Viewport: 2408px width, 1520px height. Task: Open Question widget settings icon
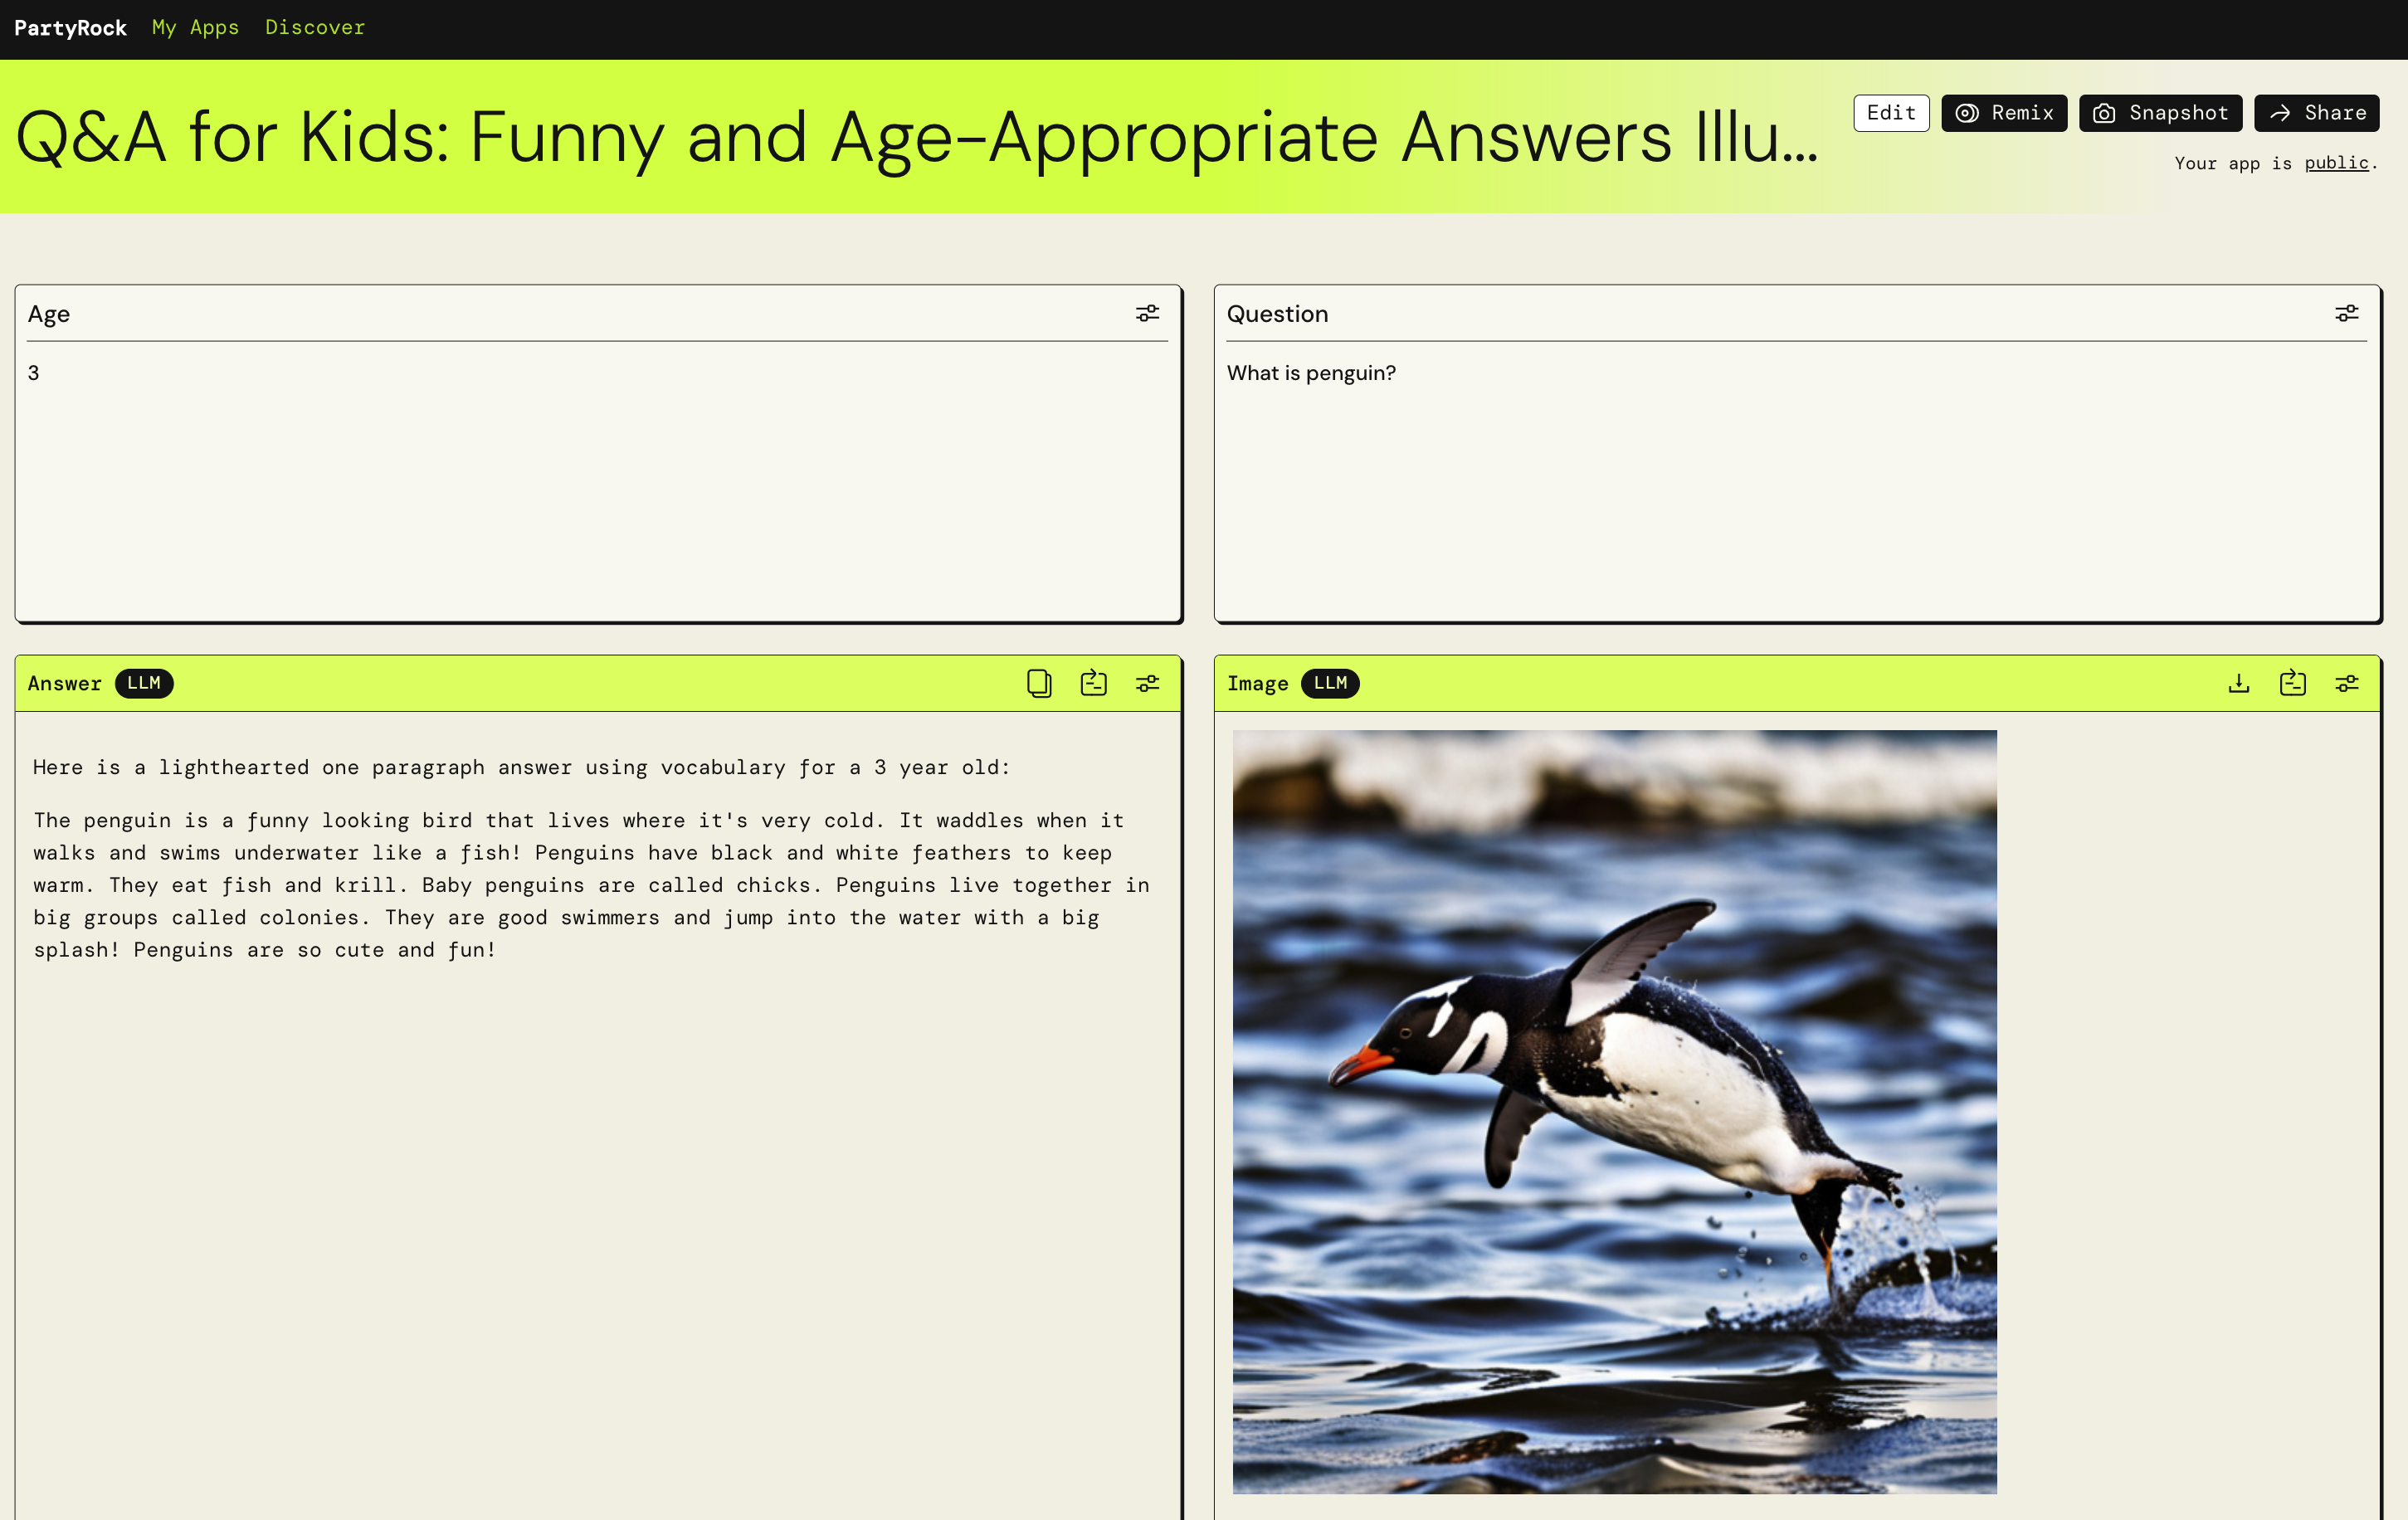(x=2346, y=313)
